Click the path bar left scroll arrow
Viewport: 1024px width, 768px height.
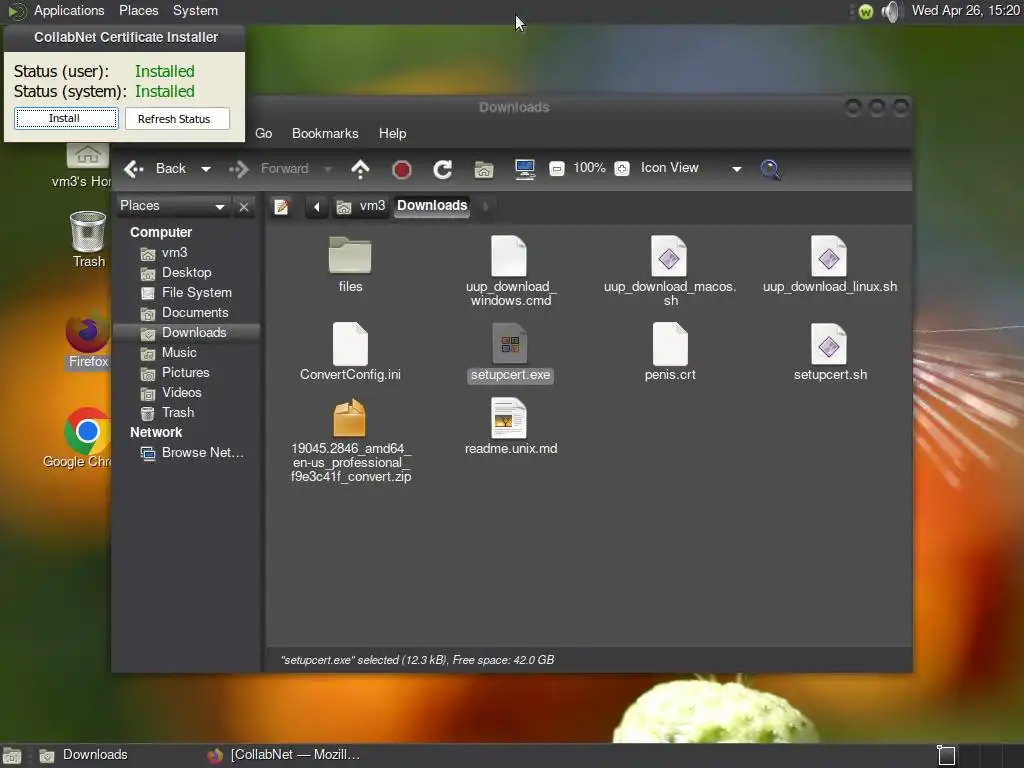click(317, 207)
